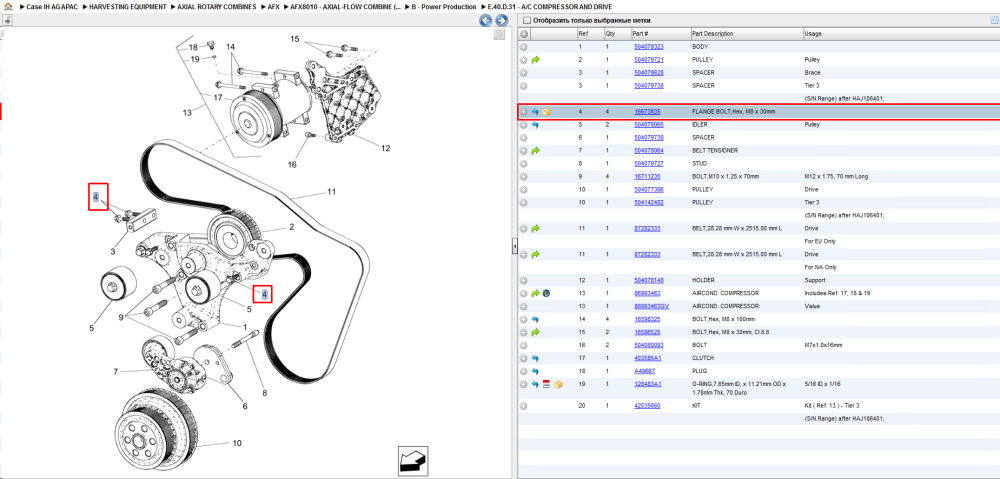Sort by the Part Description column header
This screenshot has width=1000, height=479.
(x=746, y=34)
